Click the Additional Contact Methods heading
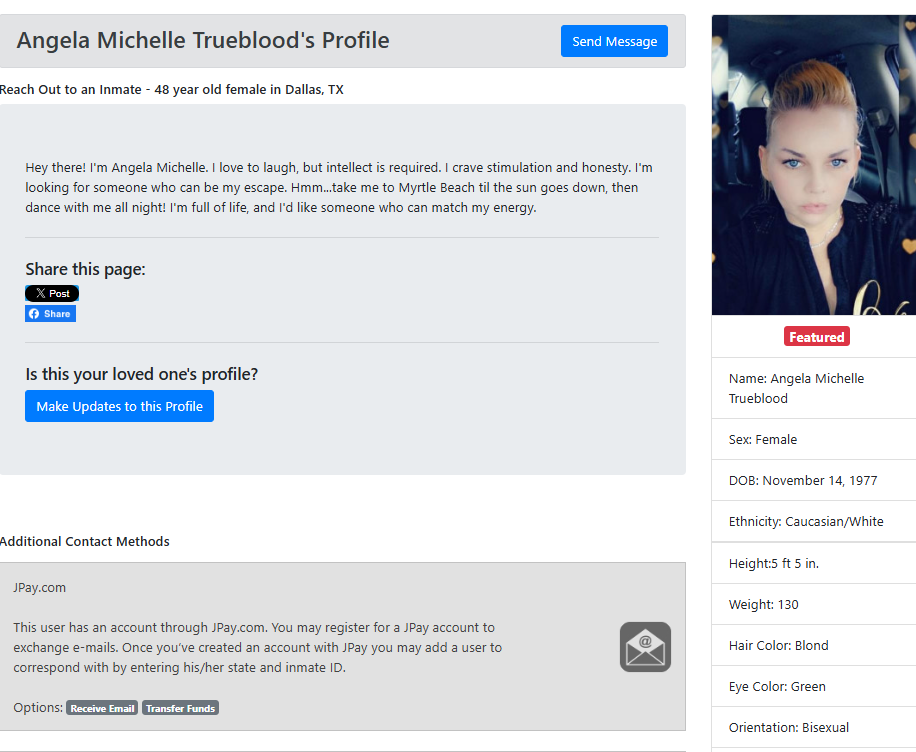The height and width of the screenshot is (752, 916). pyautogui.click(x=85, y=542)
